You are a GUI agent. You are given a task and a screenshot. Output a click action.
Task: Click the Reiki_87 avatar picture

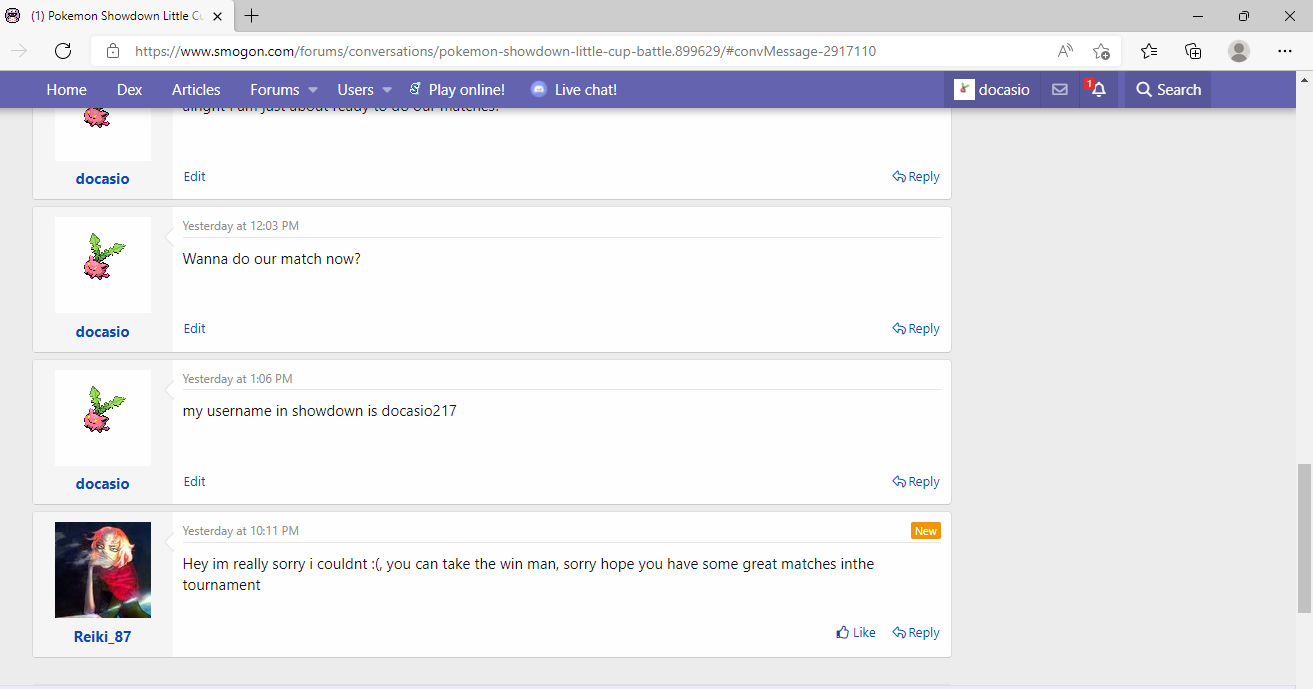coord(103,570)
